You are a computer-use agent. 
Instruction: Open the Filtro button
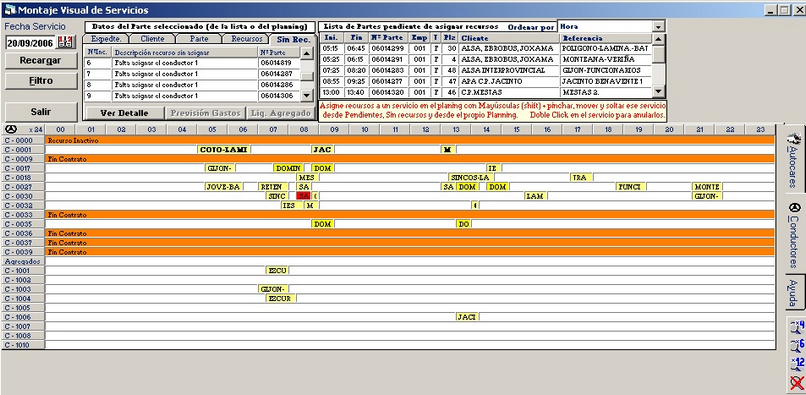coord(41,81)
